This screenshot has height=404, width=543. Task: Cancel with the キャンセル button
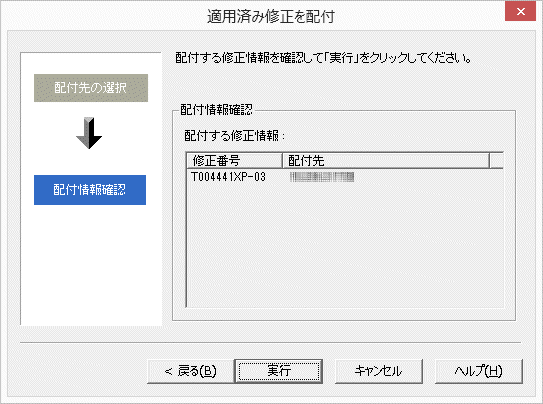379,371
